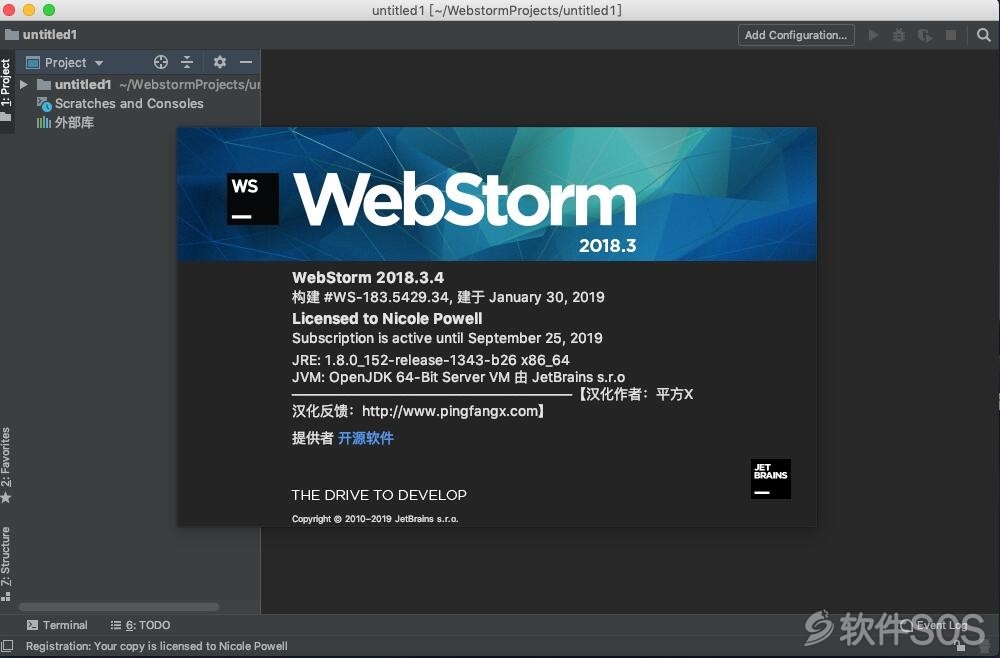1000x658 pixels.
Task: Click the Registration status bar message
Action: tap(156, 646)
